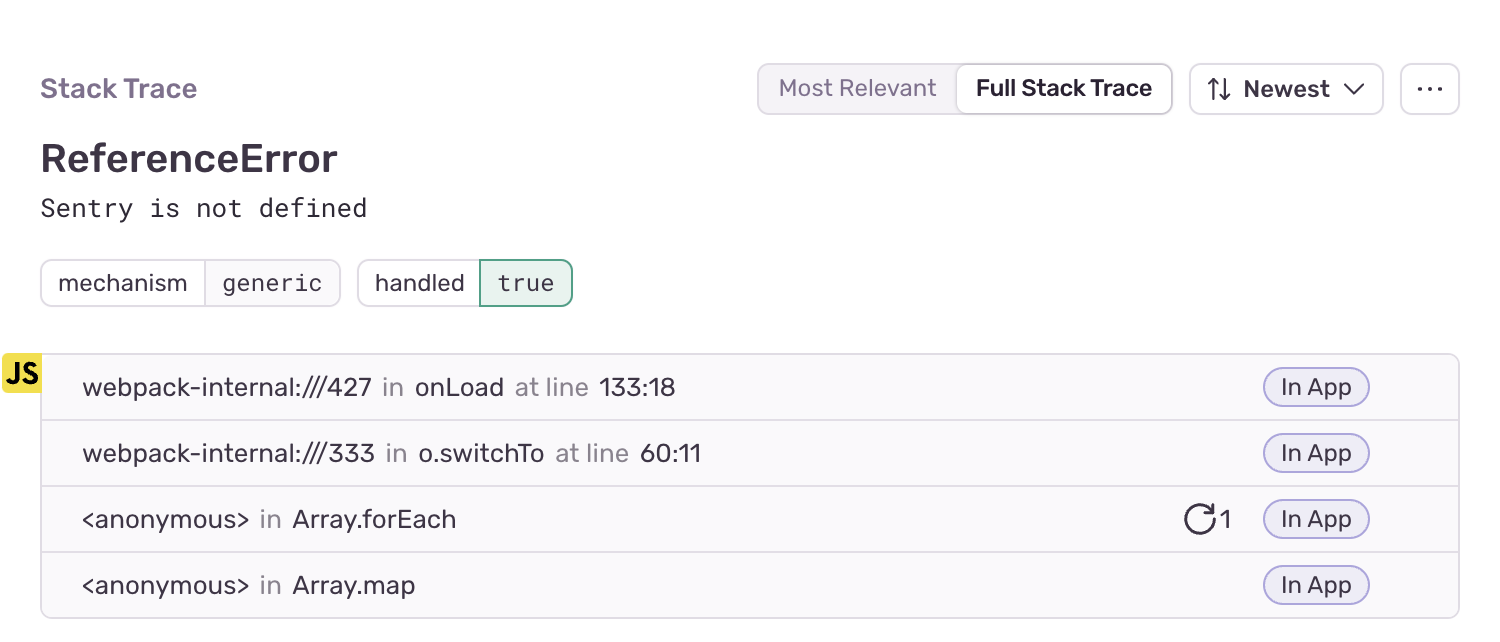Expand the webpack-internal:///427 onLoad frame

pos(750,387)
